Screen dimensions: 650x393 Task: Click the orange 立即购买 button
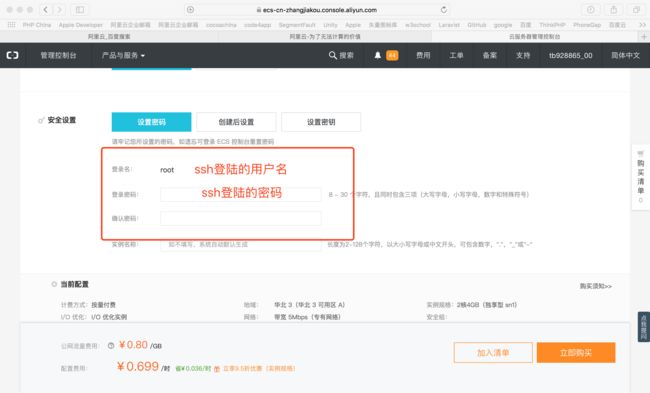pyautogui.click(x=576, y=353)
